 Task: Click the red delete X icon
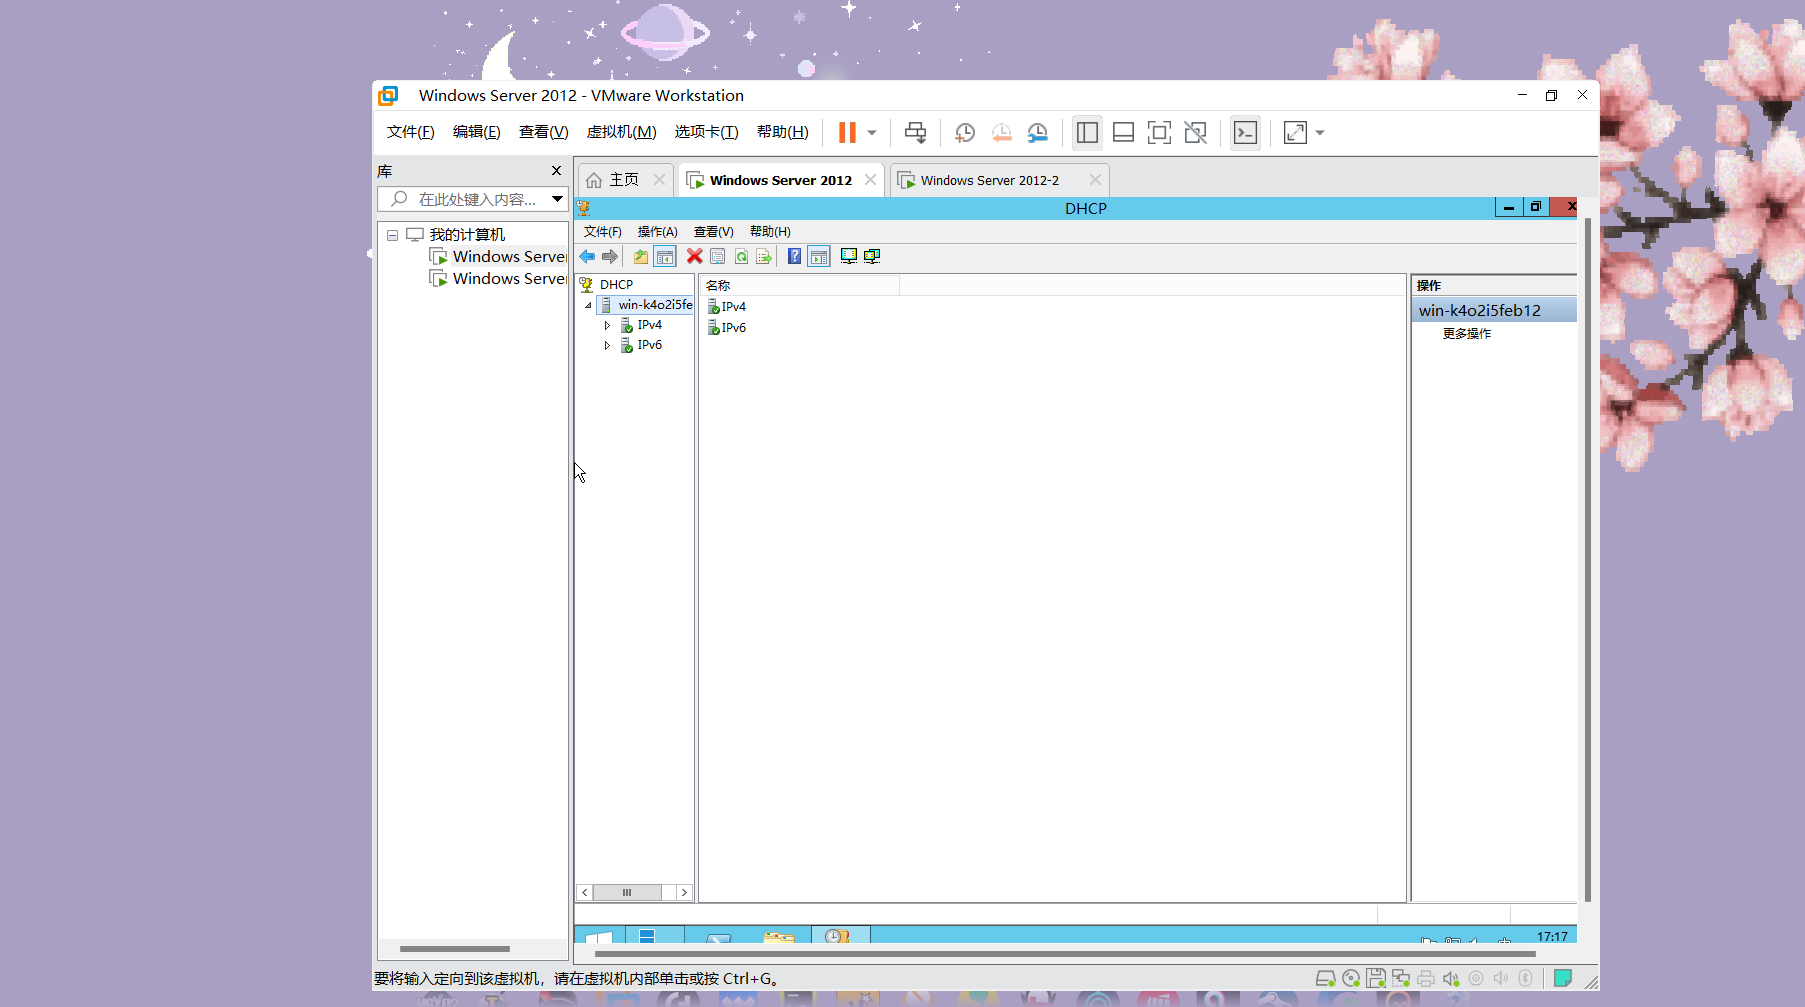coord(694,257)
